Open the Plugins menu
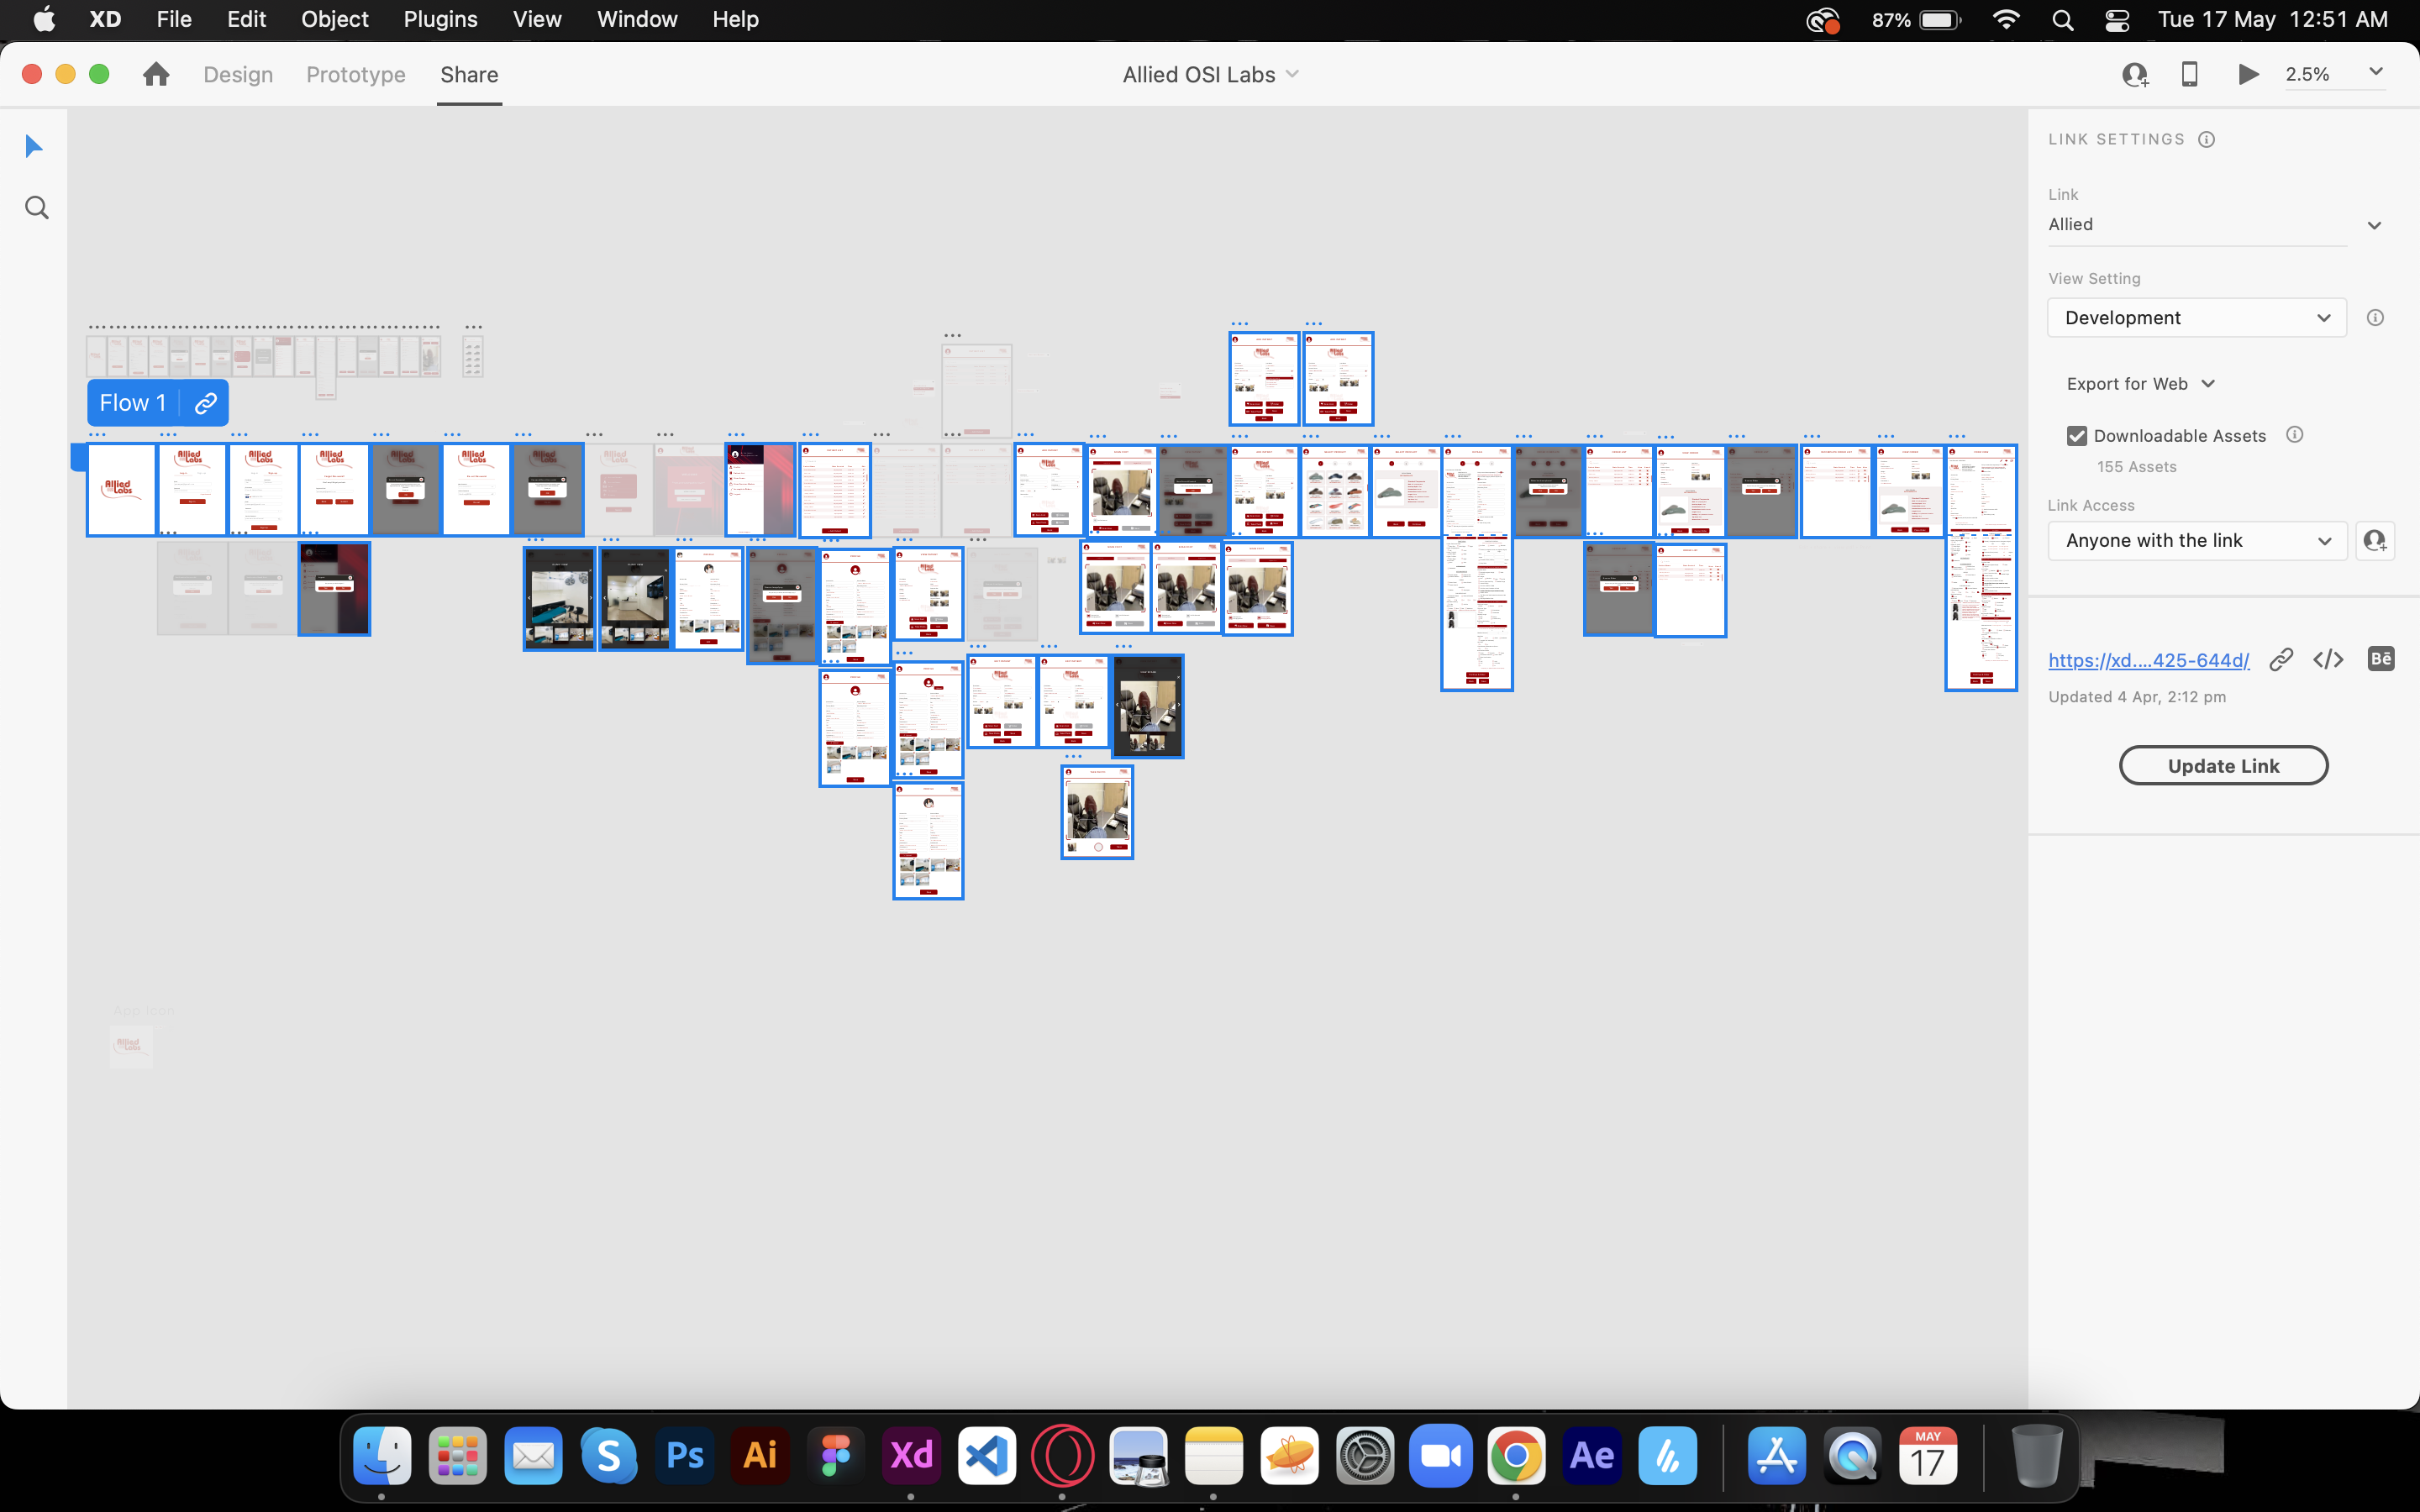The width and height of the screenshot is (2420, 1512). [440, 19]
